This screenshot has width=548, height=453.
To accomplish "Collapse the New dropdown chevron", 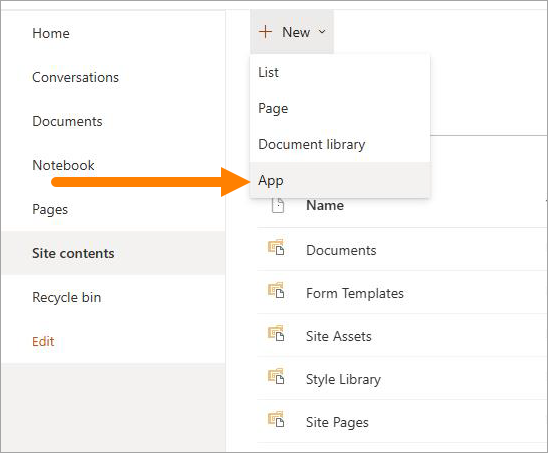I will (322, 32).
